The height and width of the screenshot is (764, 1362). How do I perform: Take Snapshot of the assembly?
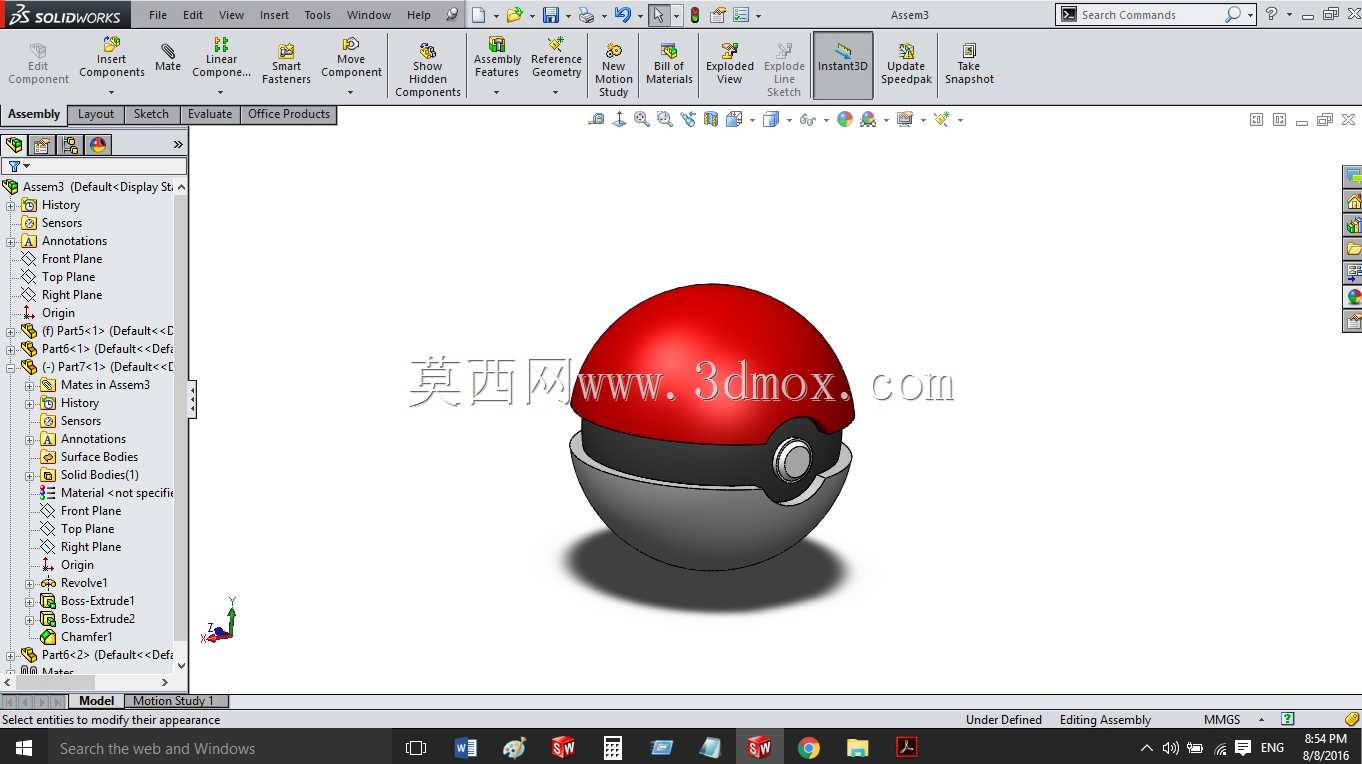point(969,64)
